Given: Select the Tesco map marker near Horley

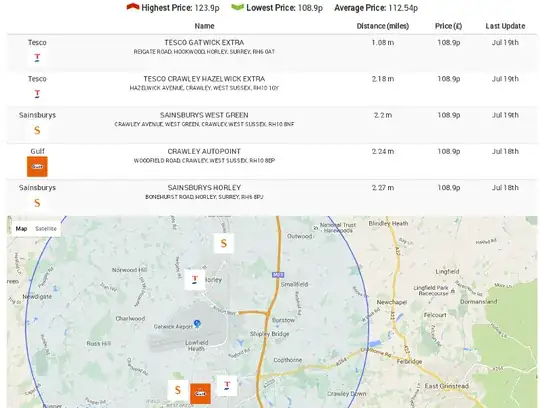Looking at the screenshot, I should click(x=195, y=280).
